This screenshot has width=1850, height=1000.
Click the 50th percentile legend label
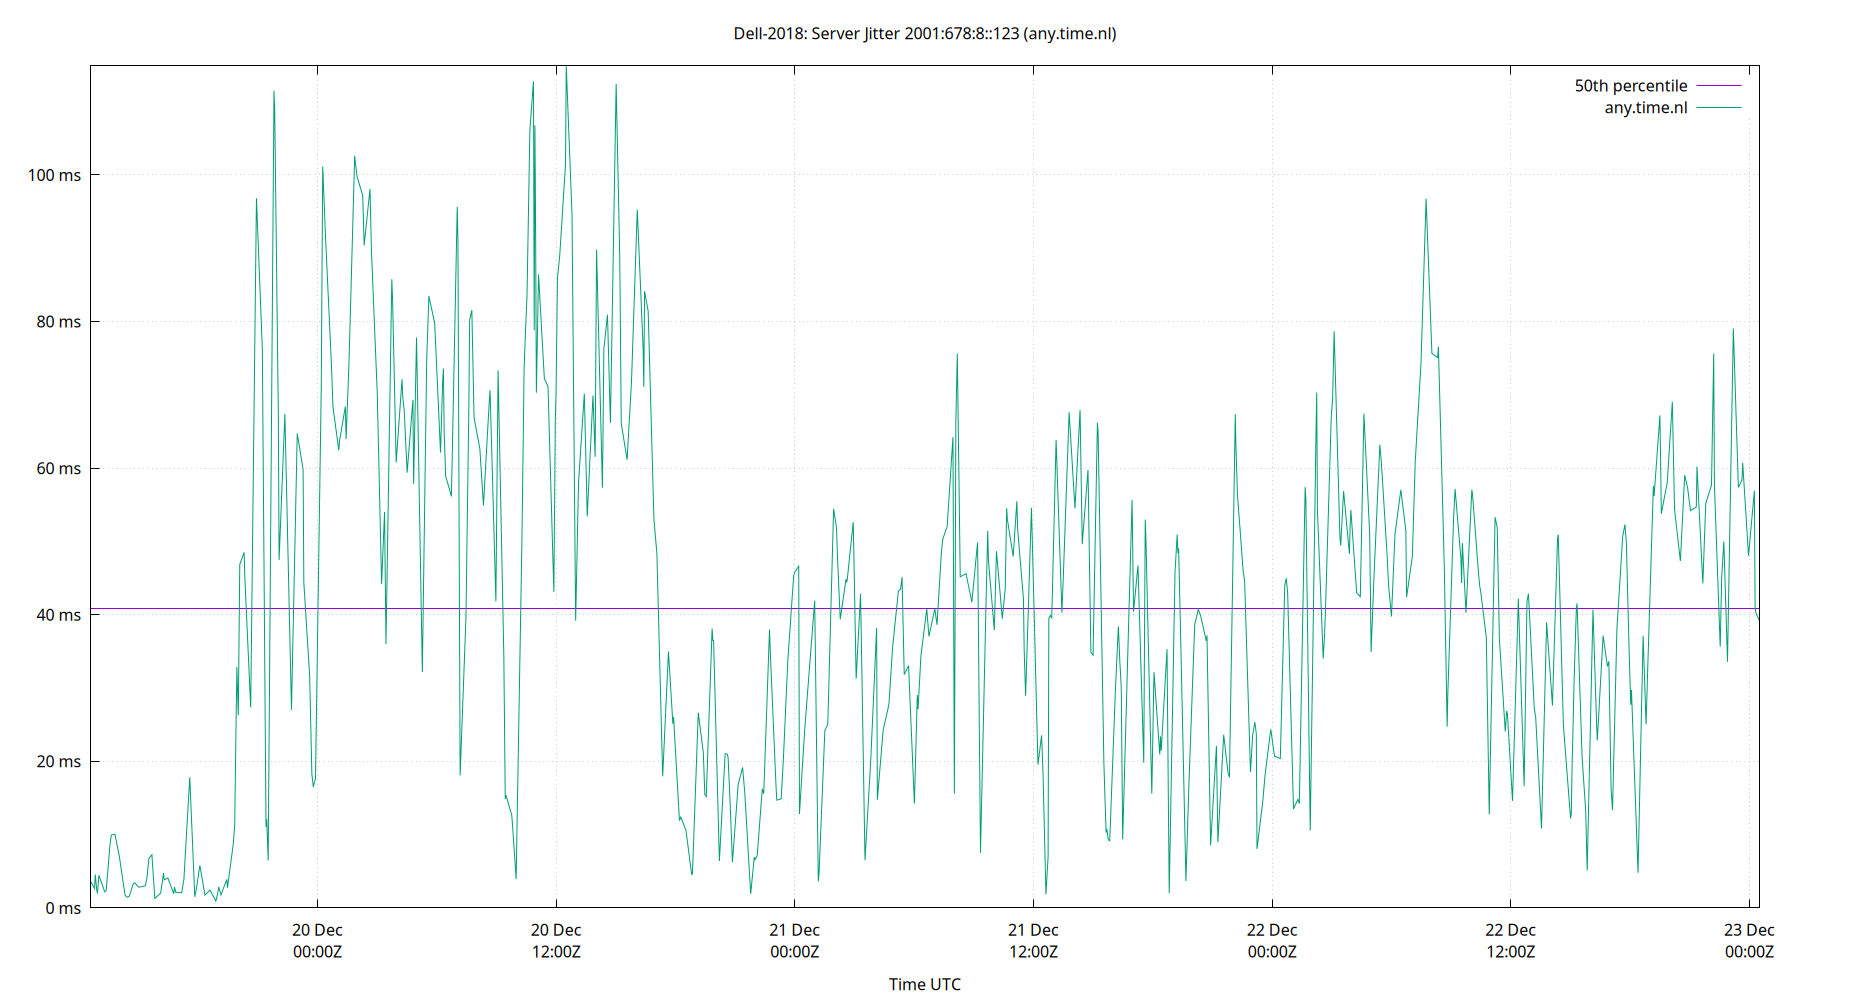coord(1630,85)
